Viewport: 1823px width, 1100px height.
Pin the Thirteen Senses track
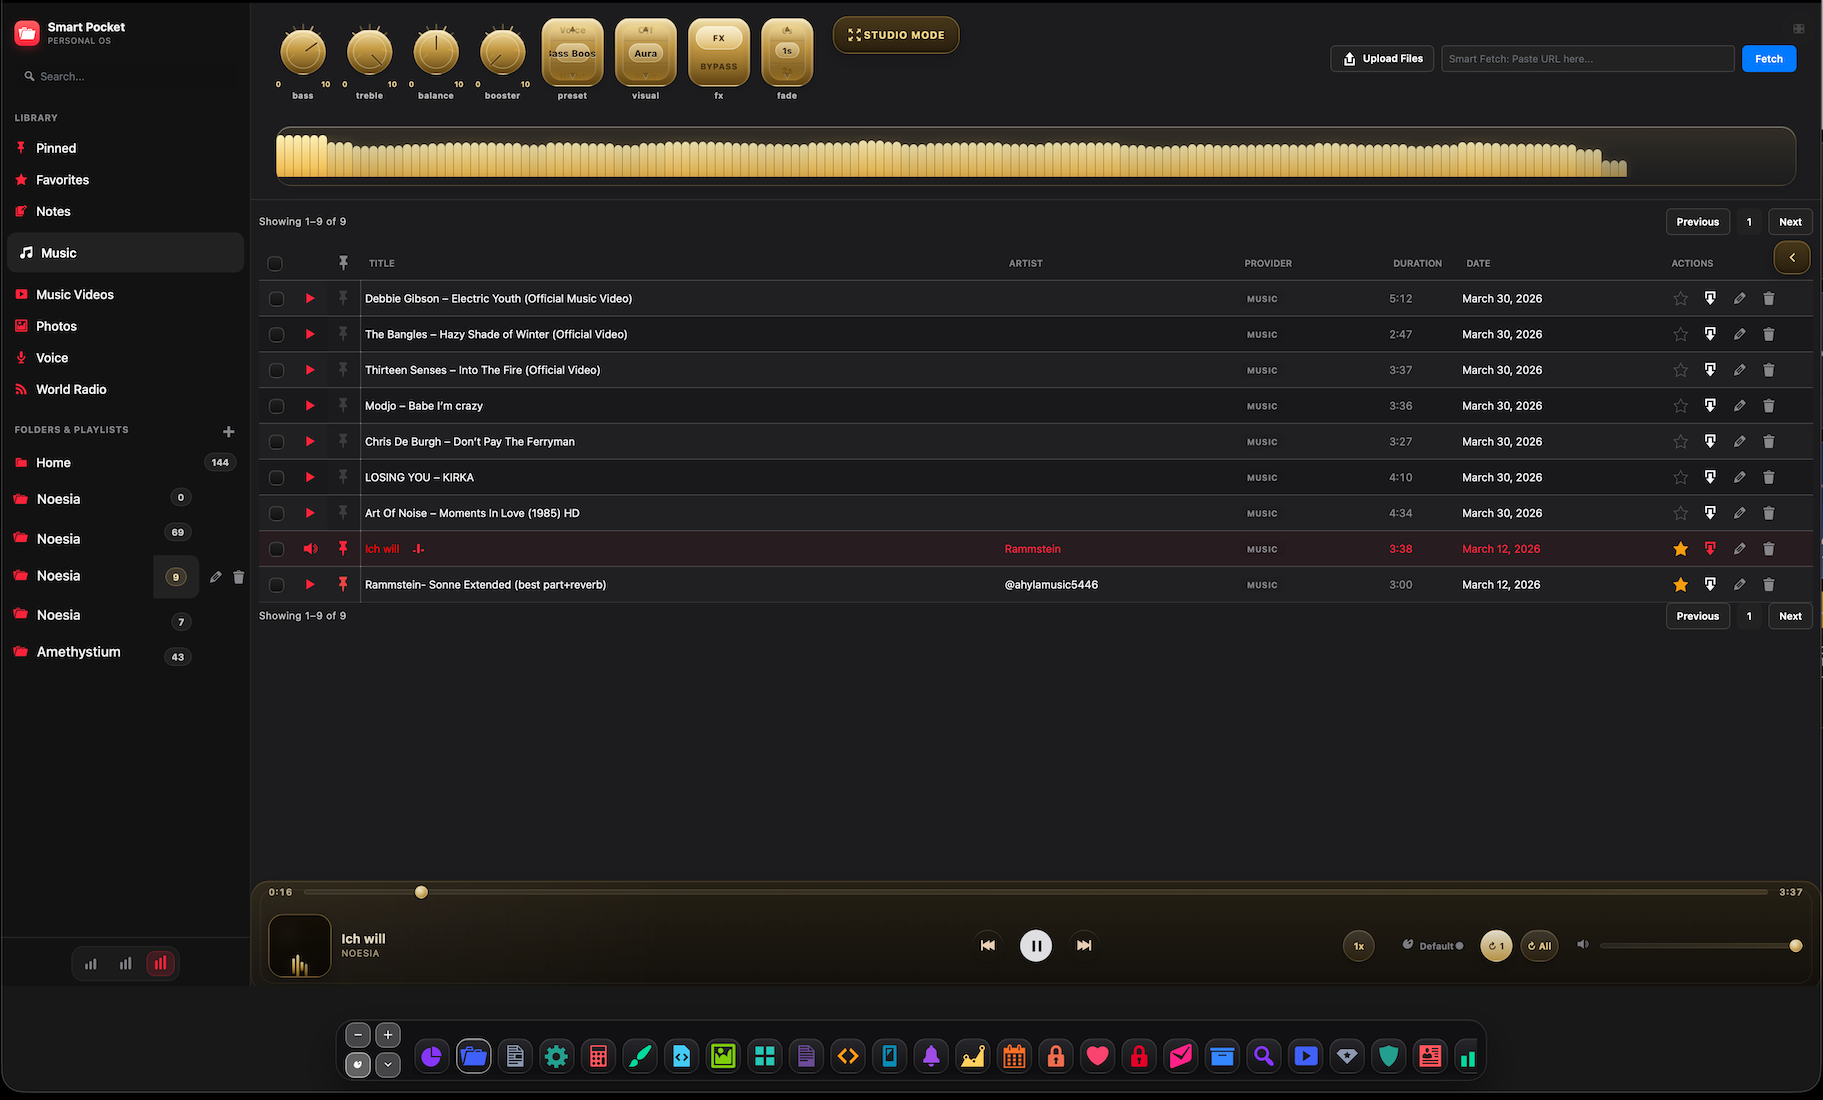point(342,370)
